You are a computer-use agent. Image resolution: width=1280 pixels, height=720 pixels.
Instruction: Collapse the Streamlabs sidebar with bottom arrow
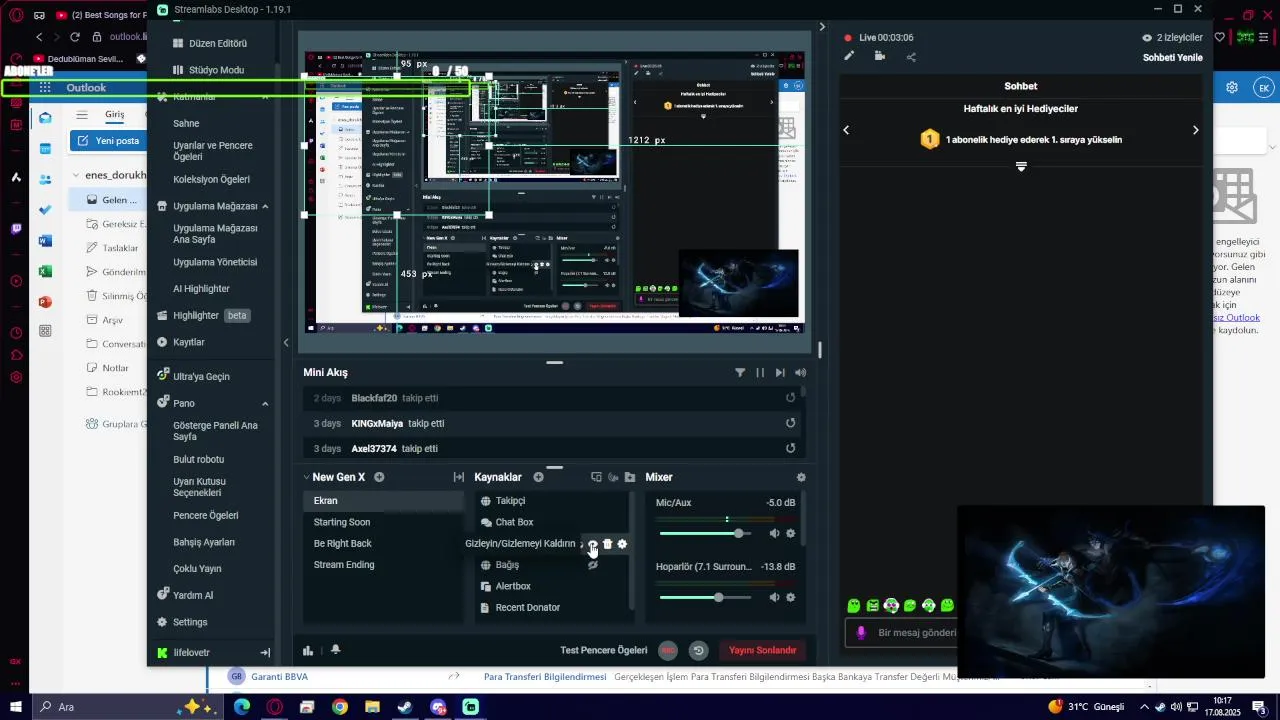coord(265,653)
